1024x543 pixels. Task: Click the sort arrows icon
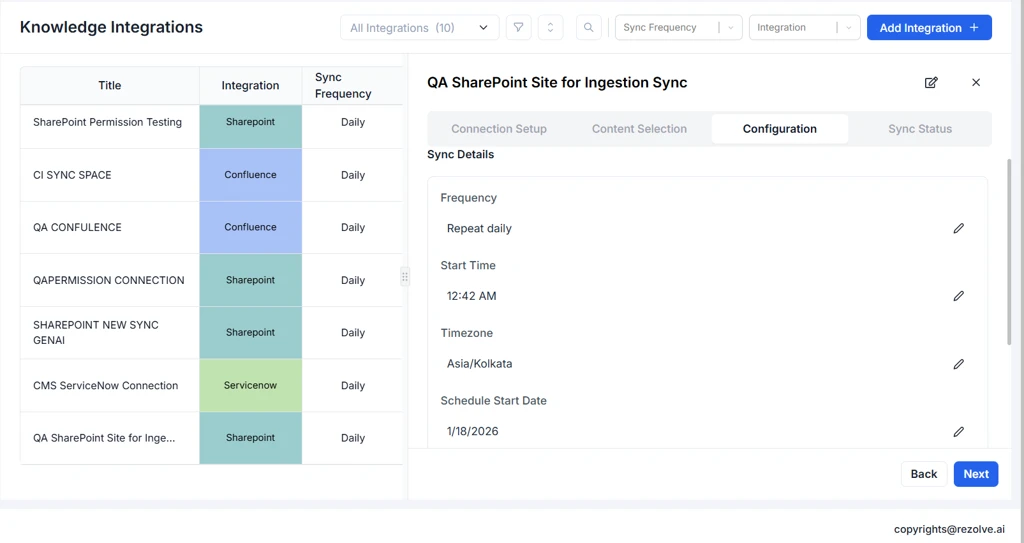pyautogui.click(x=550, y=28)
